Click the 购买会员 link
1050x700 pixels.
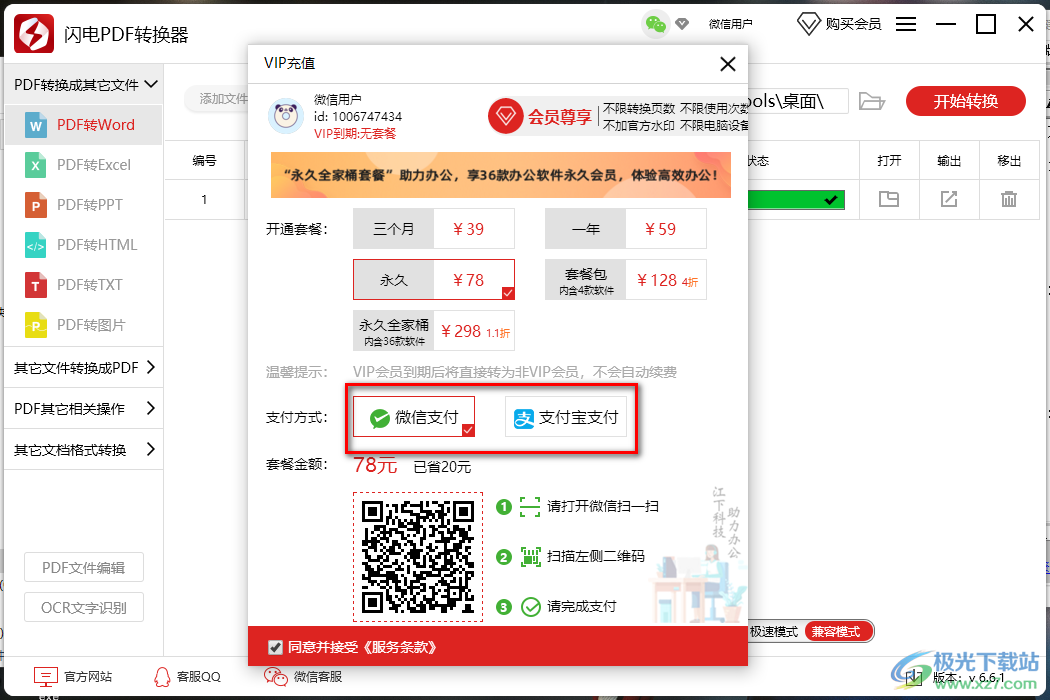[853, 25]
